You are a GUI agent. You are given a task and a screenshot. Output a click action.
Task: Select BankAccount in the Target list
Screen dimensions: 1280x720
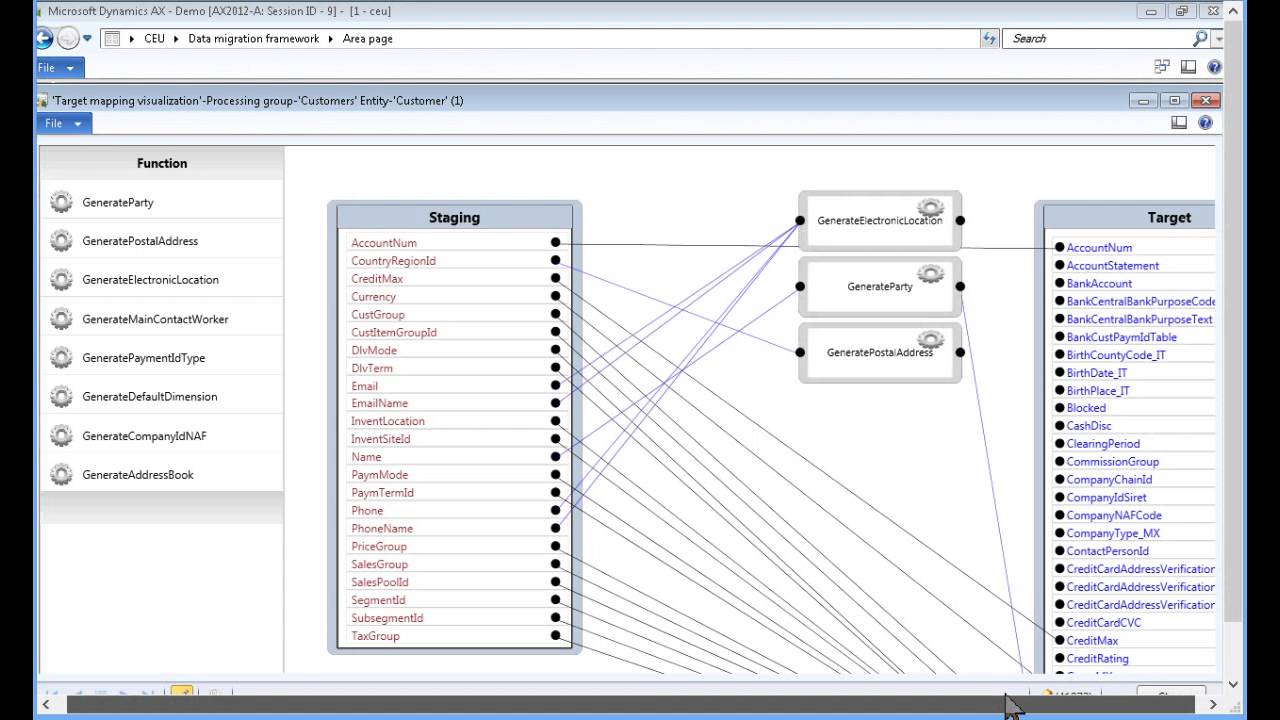click(1099, 283)
